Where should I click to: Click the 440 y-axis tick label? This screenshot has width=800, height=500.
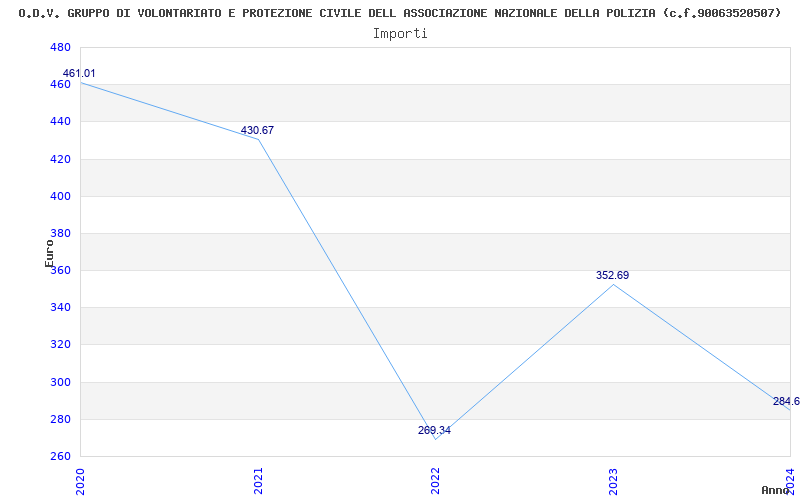click(x=60, y=122)
